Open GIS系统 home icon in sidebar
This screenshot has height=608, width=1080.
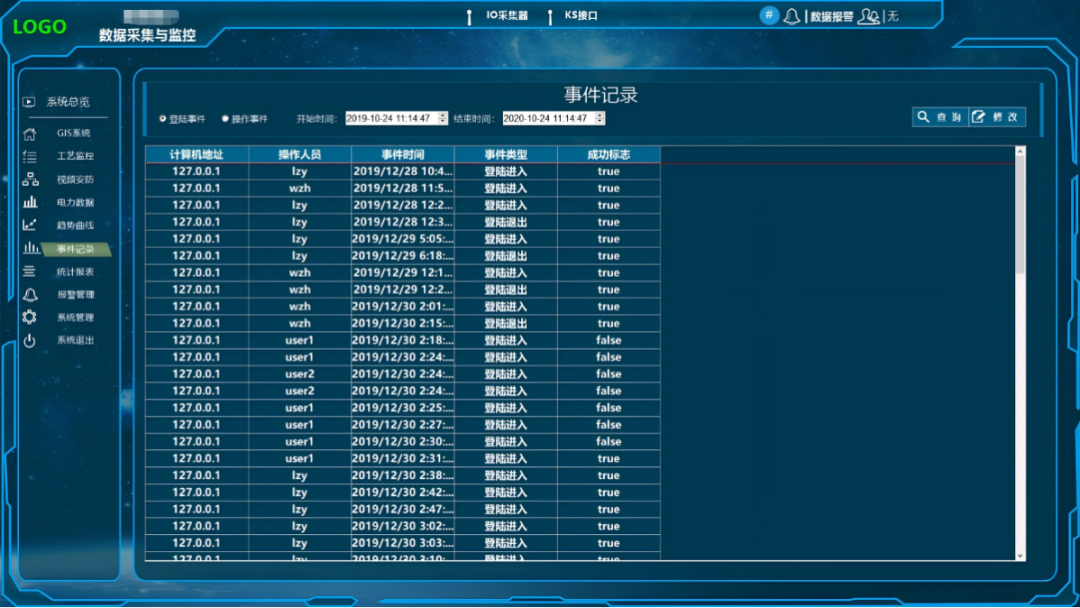pyautogui.click(x=30, y=134)
